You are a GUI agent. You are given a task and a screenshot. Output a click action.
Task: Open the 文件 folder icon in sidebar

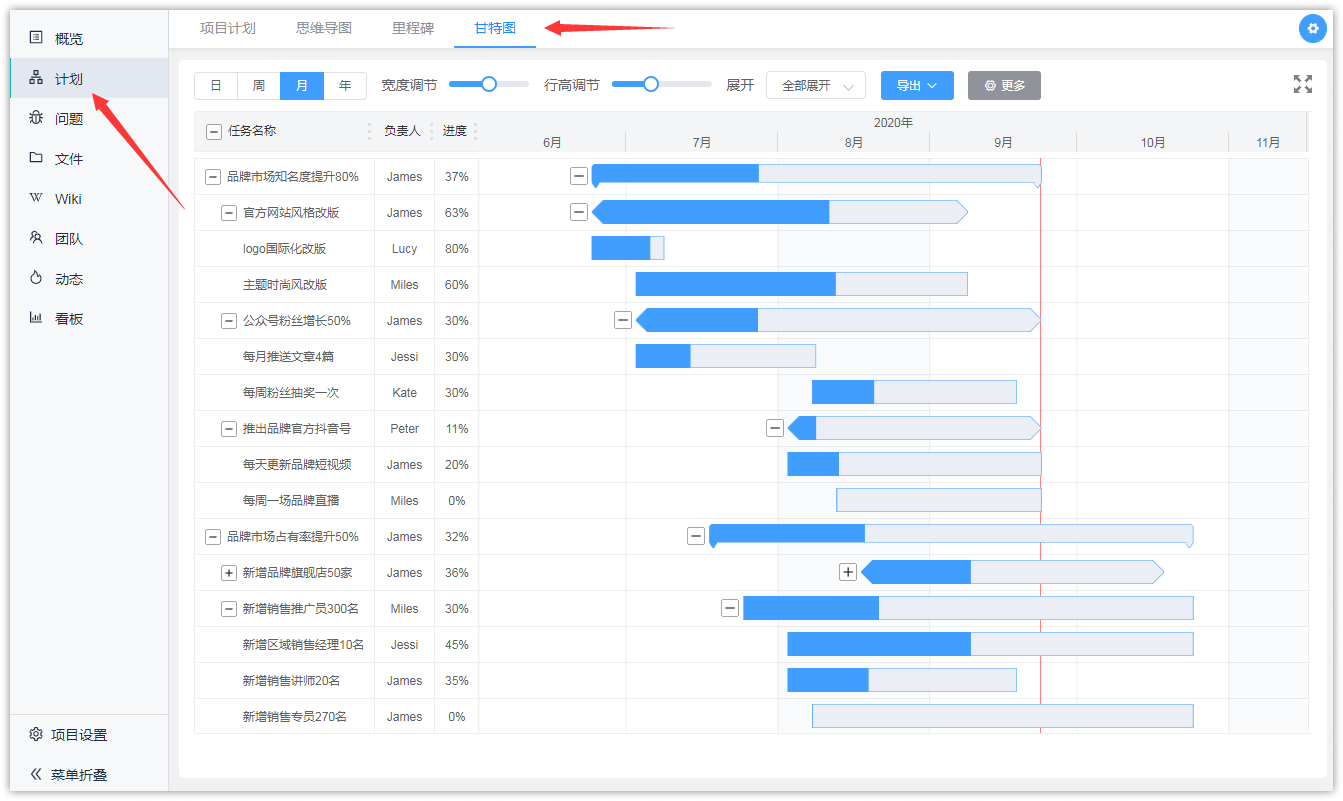(x=36, y=158)
